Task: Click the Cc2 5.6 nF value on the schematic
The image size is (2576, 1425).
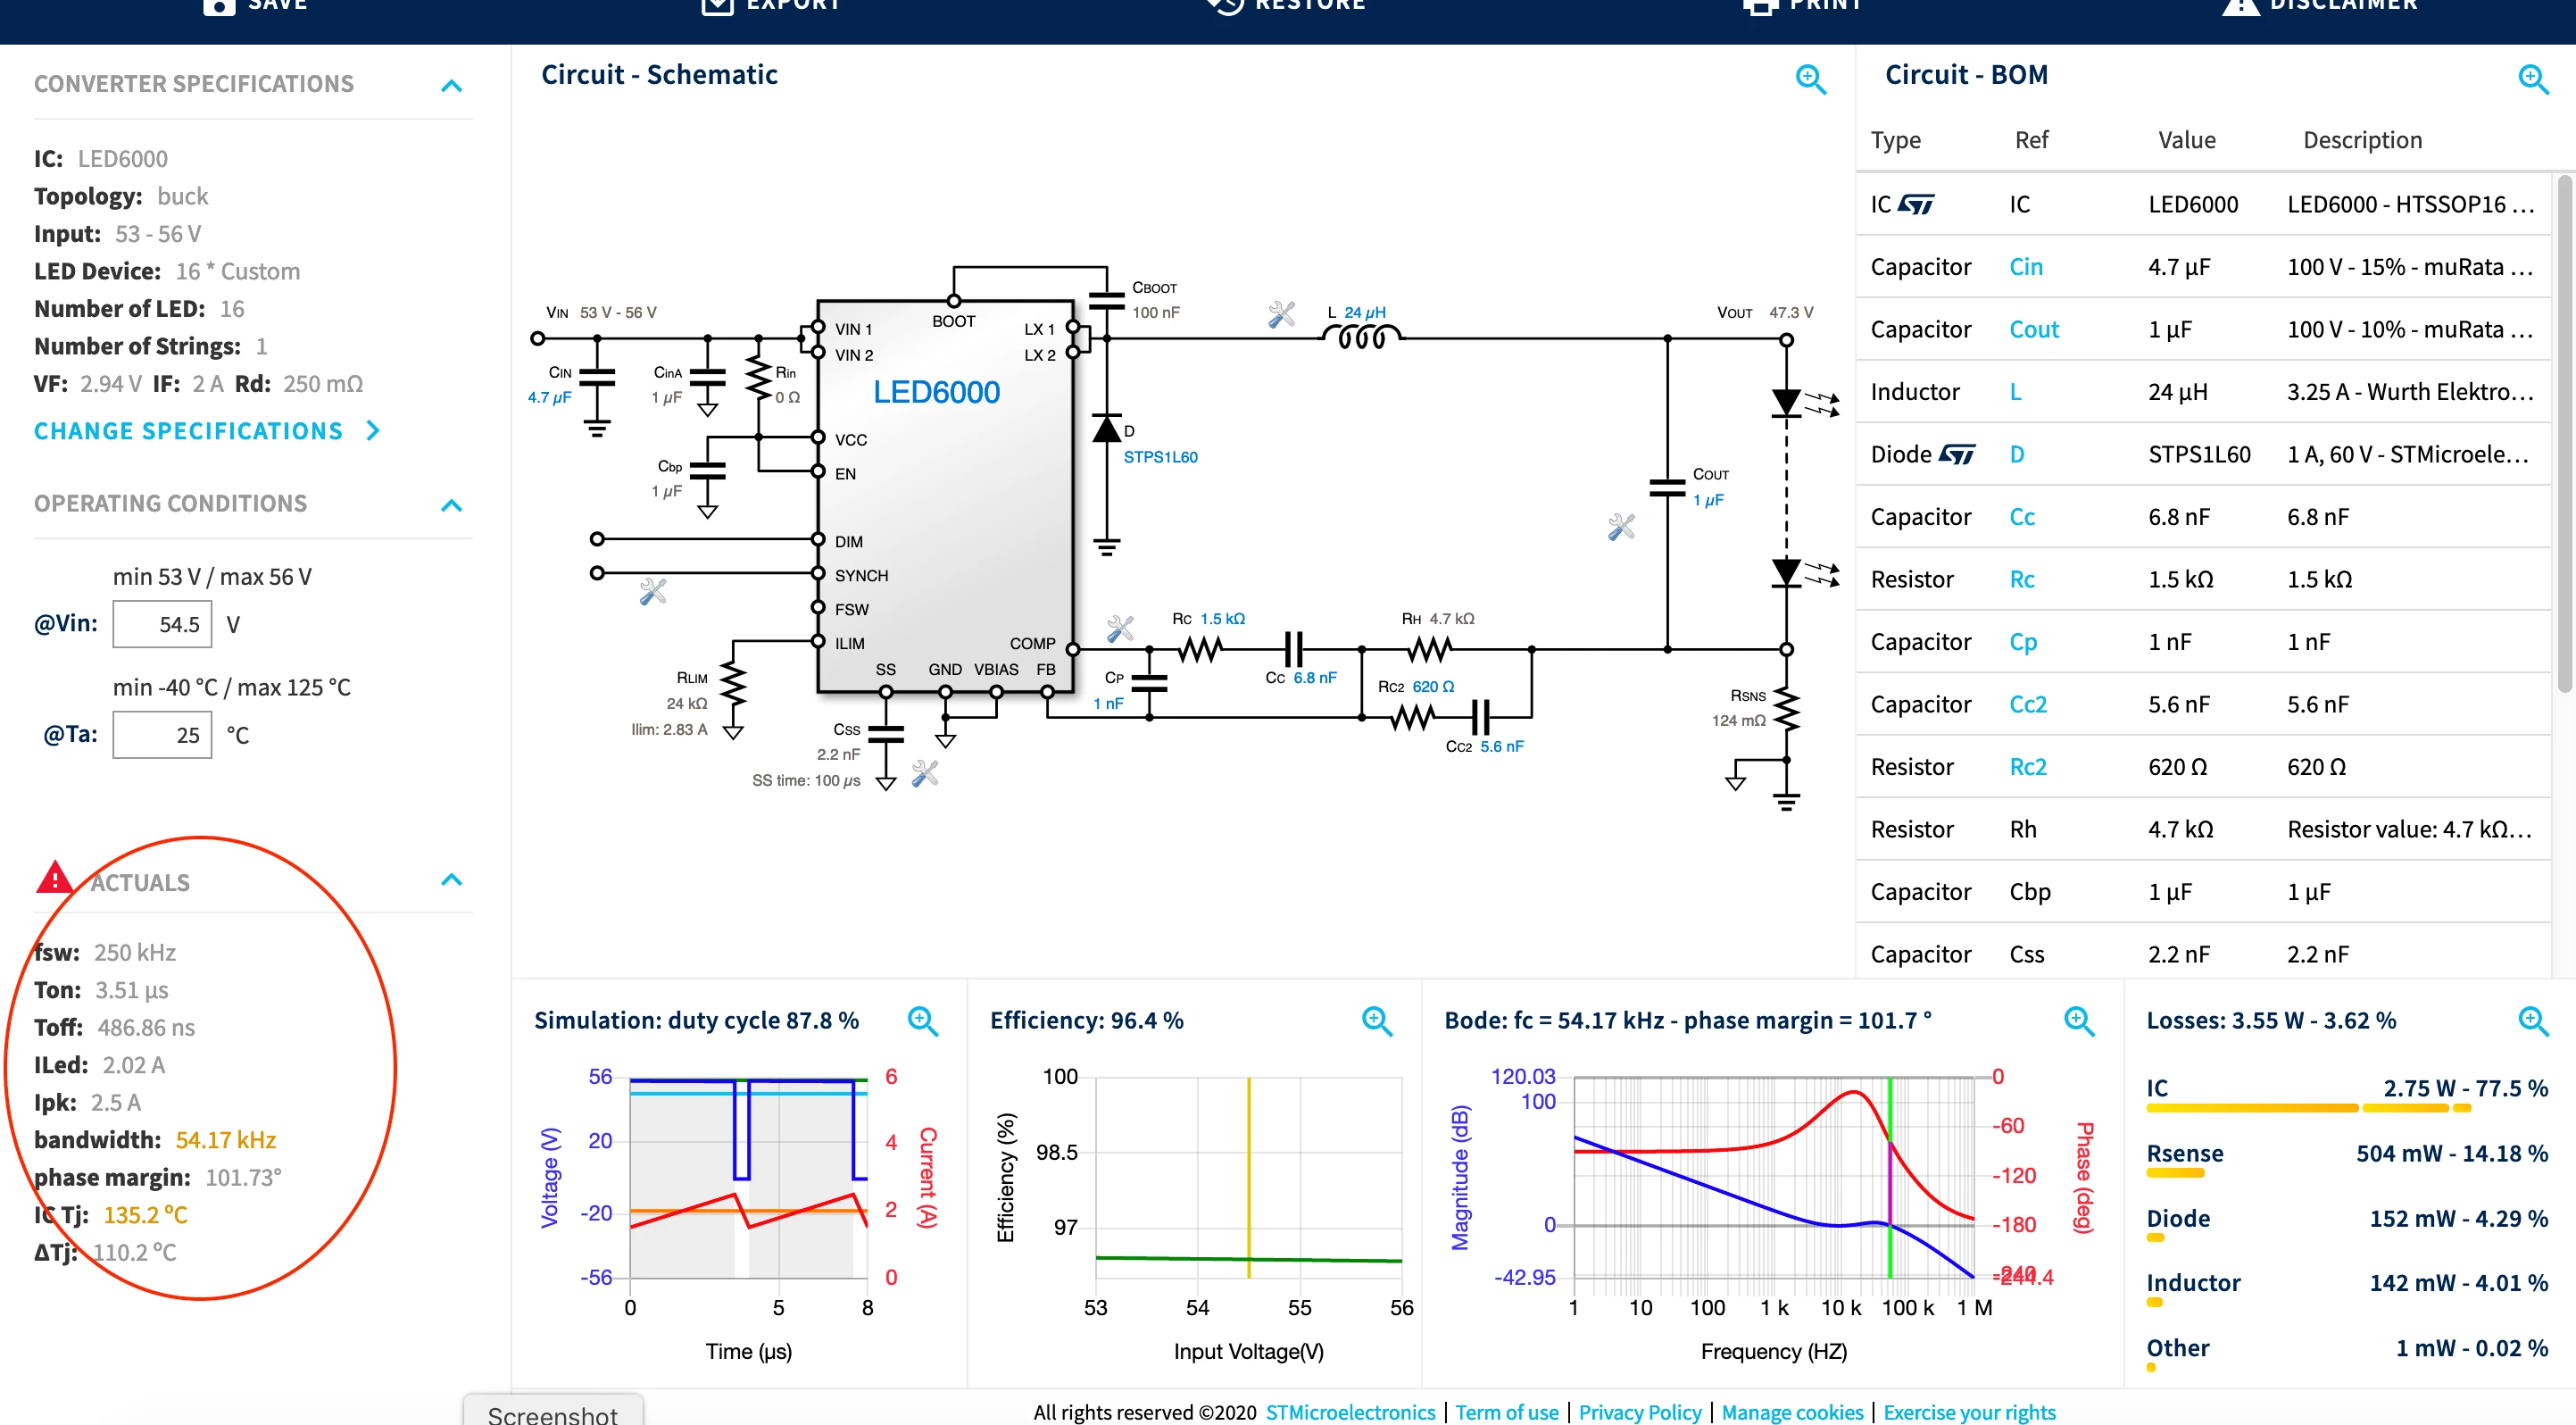Action: point(1502,746)
